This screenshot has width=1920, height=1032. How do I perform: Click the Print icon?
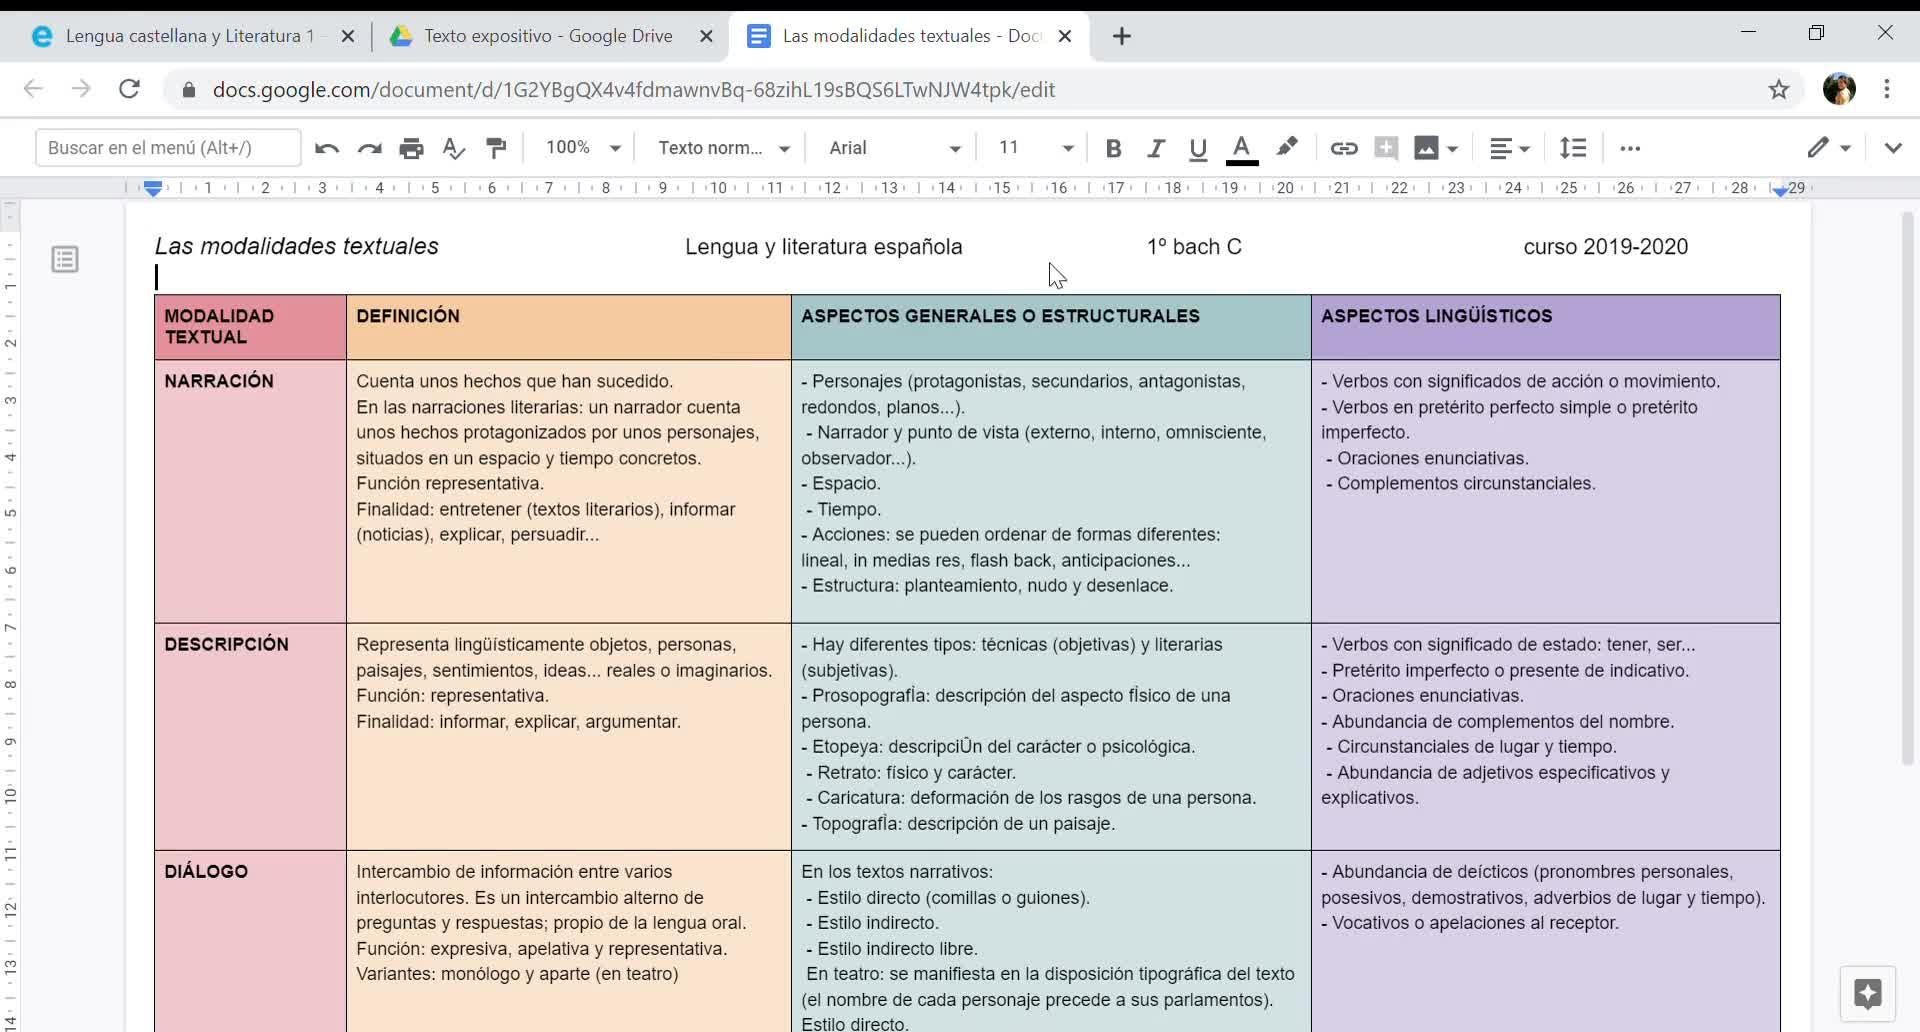click(411, 148)
